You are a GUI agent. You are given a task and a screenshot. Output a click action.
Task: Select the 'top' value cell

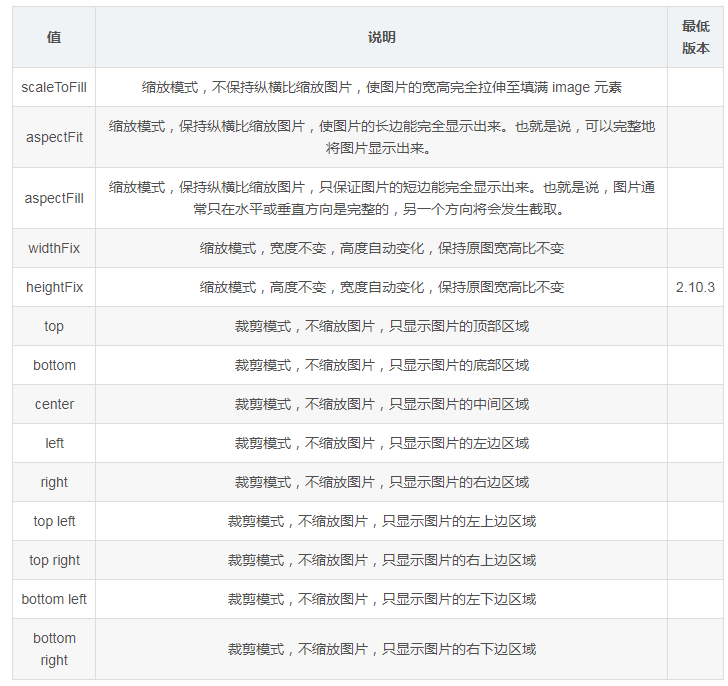coord(54,326)
